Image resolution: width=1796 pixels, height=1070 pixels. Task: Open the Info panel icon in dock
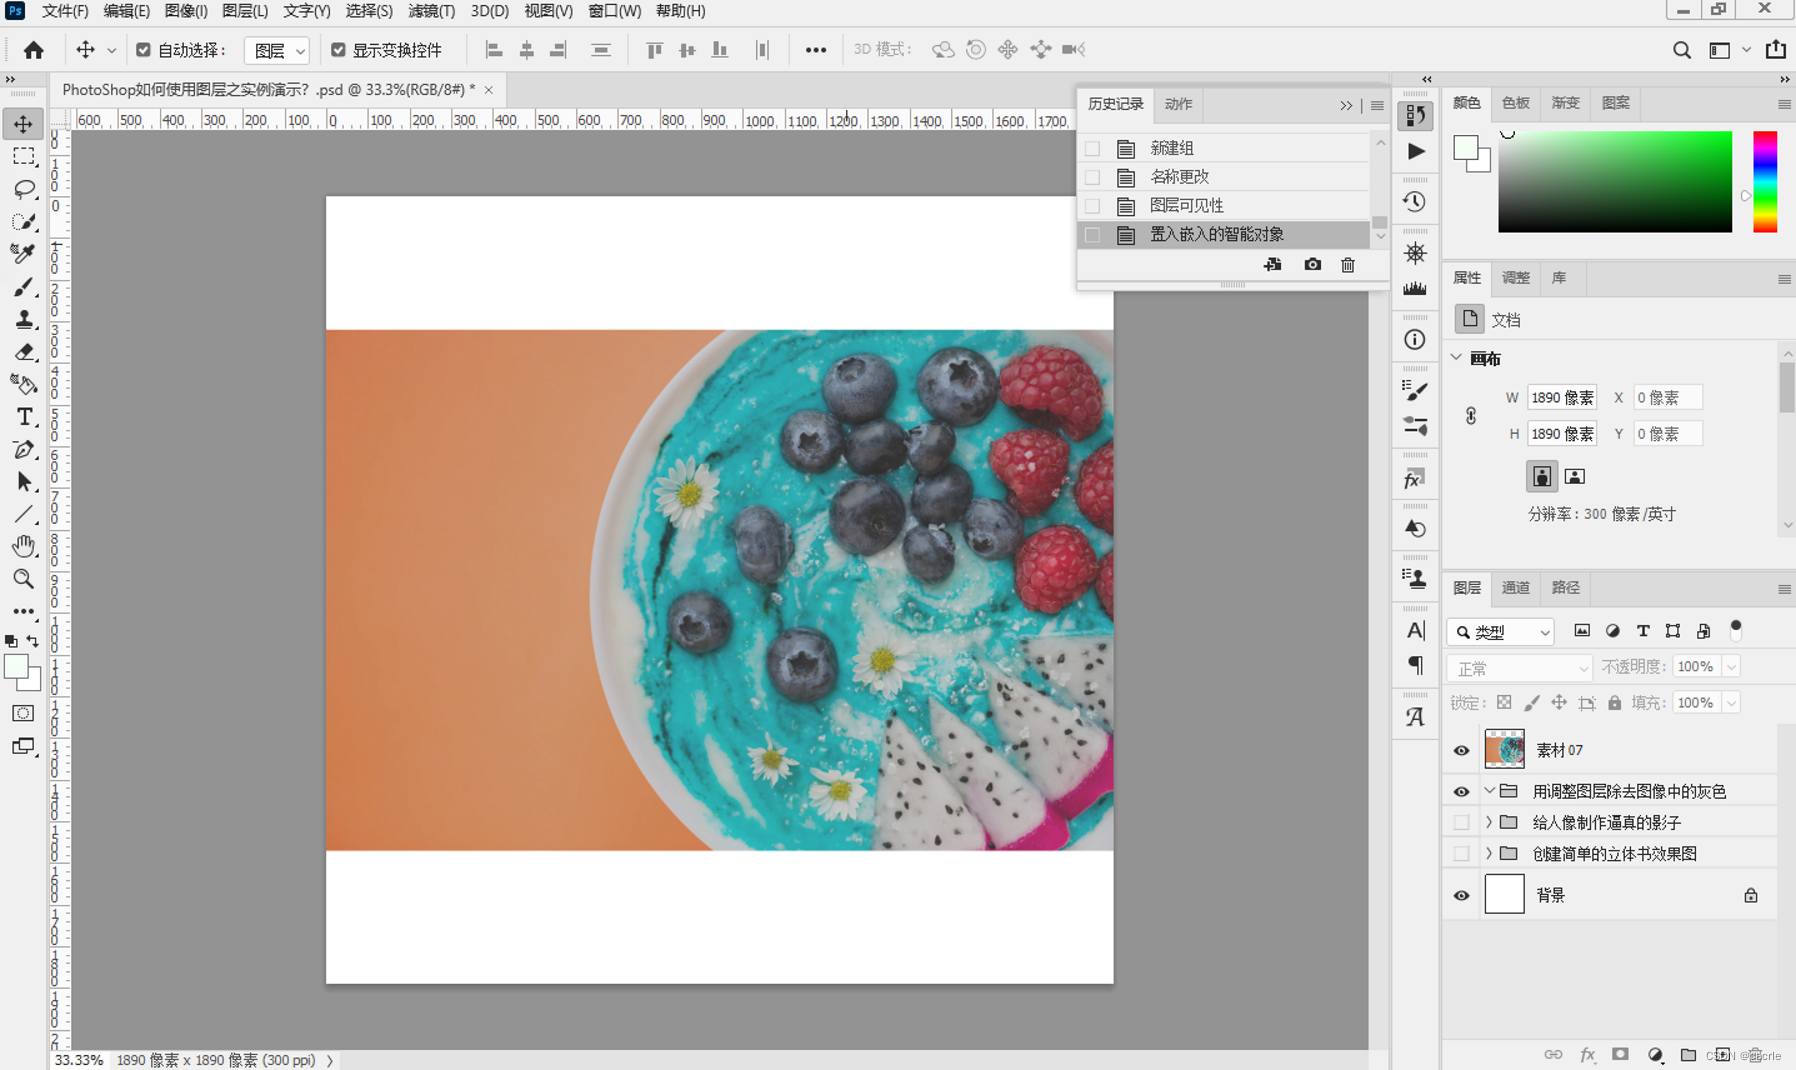pyautogui.click(x=1414, y=340)
